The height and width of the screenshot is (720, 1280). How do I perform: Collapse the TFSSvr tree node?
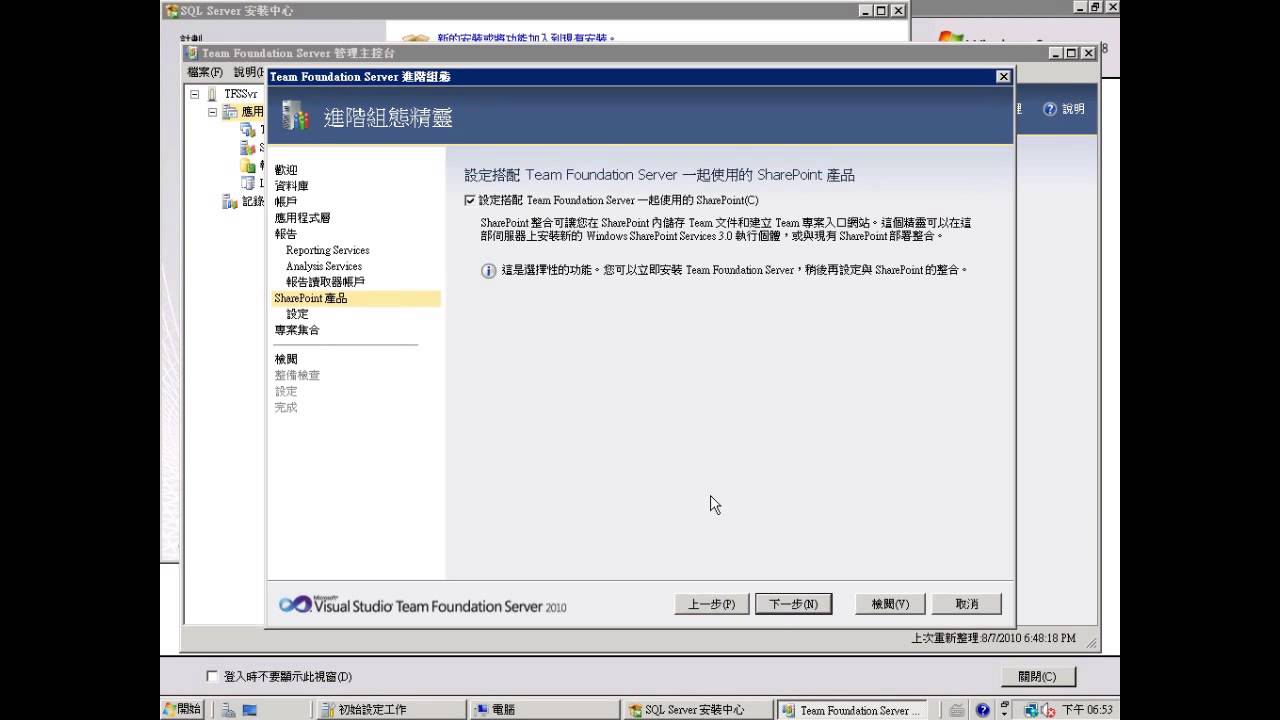(x=195, y=94)
